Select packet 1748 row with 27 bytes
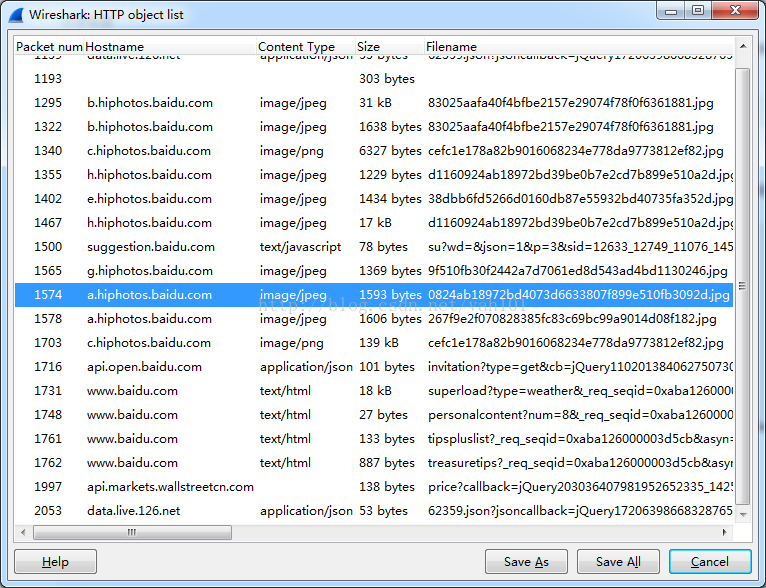Screen dimensions: 766x588 (x=374, y=415)
